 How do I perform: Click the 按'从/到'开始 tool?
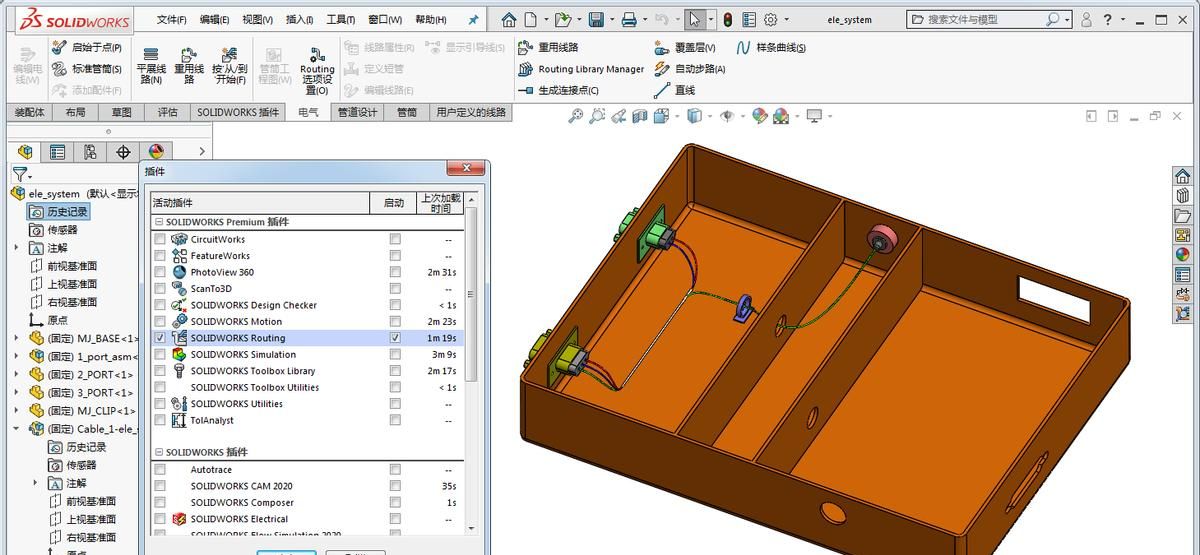(229, 66)
